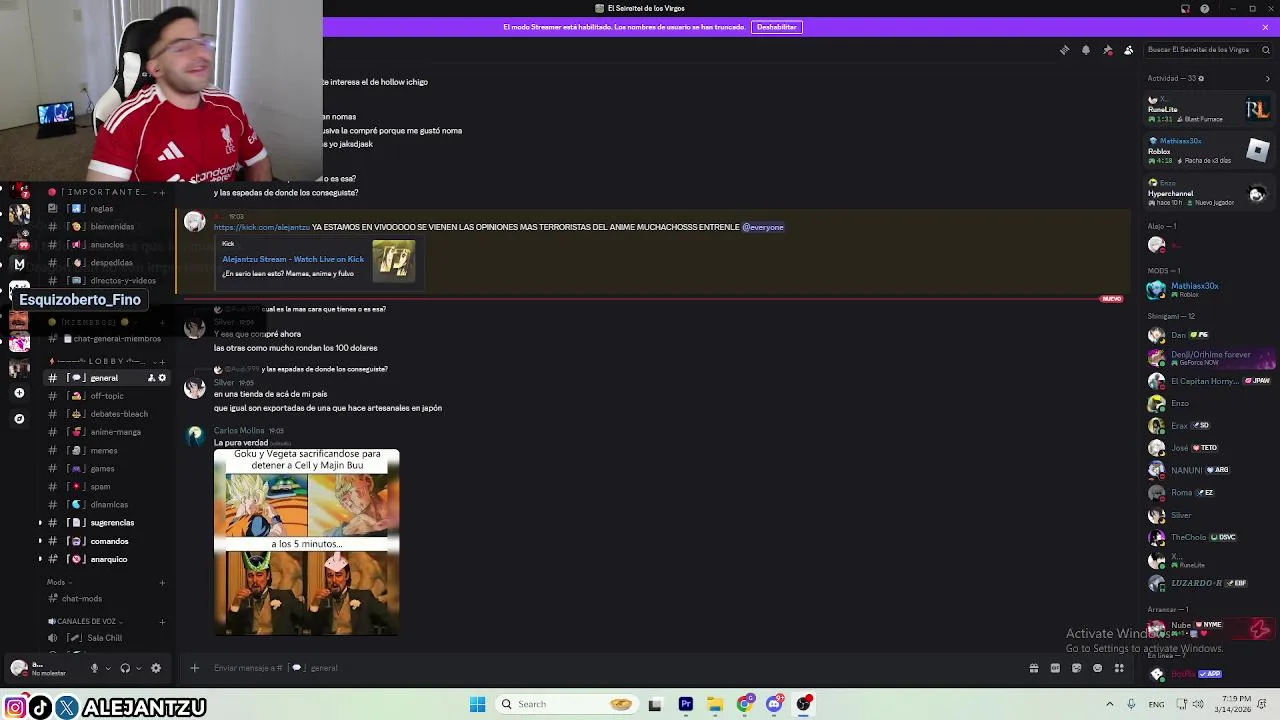Screen dimensions: 1280x720
Task: Open the Discord help icon
Action: 1205,9
